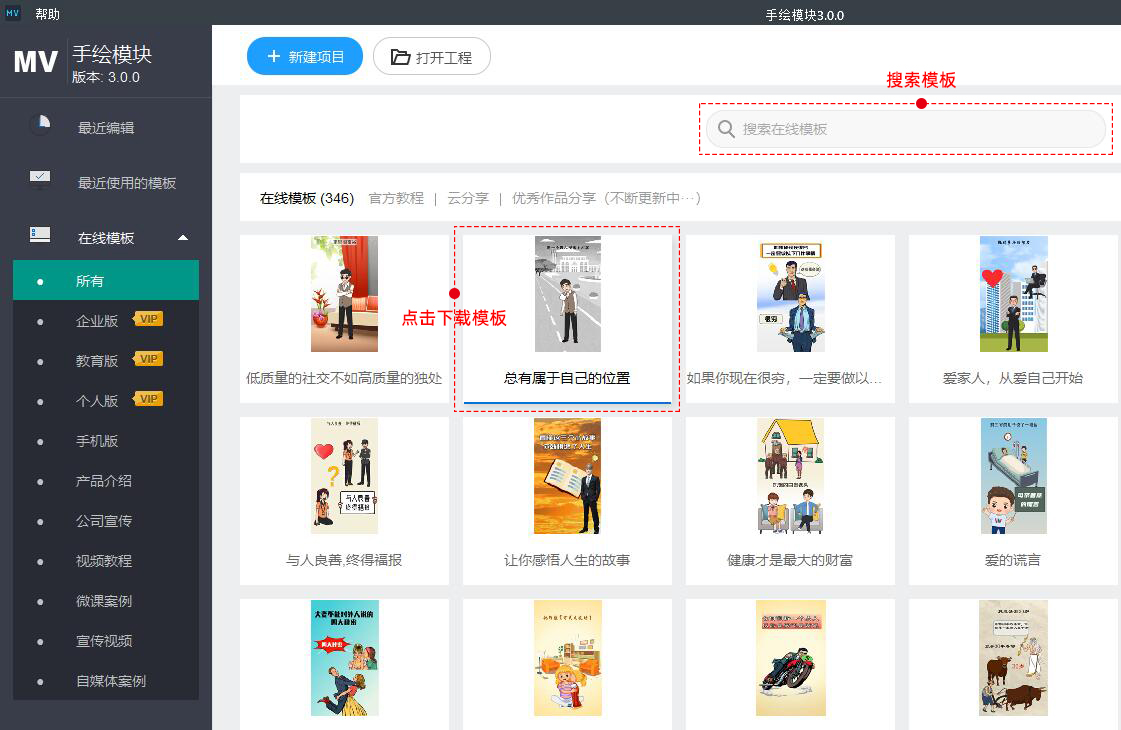Collapse the 在线模板 section with its arrow

click(x=181, y=237)
